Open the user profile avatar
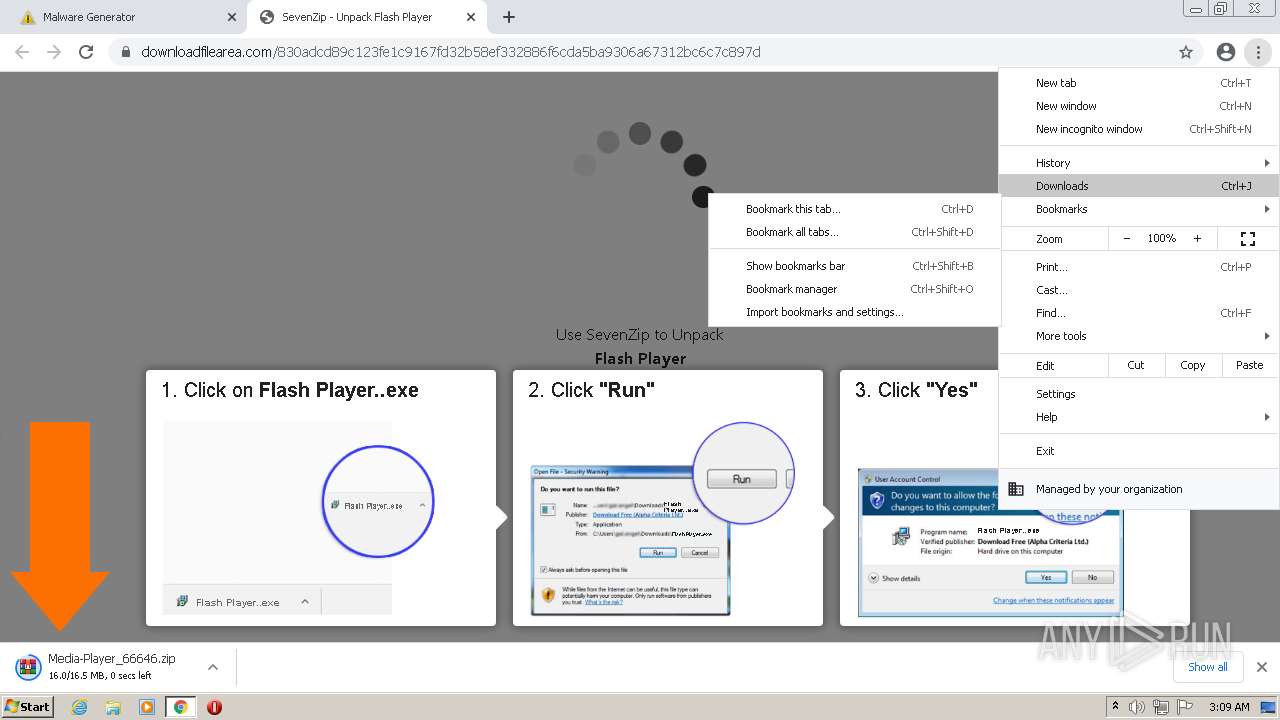This screenshot has width=1280, height=720. click(x=1225, y=52)
